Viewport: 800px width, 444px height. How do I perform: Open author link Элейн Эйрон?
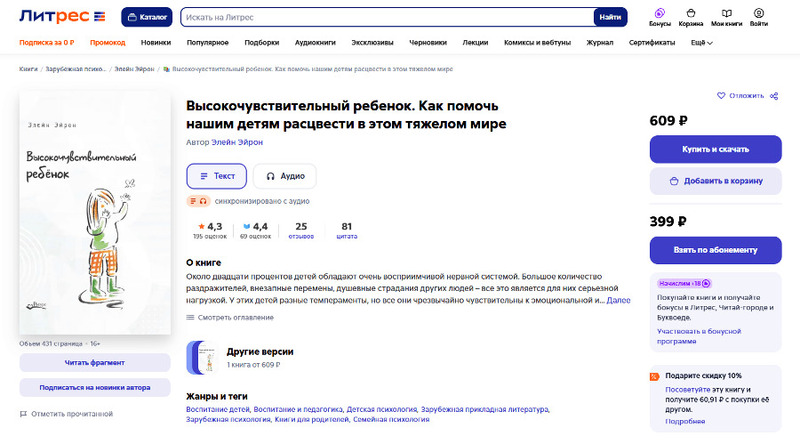tap(237, 142)
